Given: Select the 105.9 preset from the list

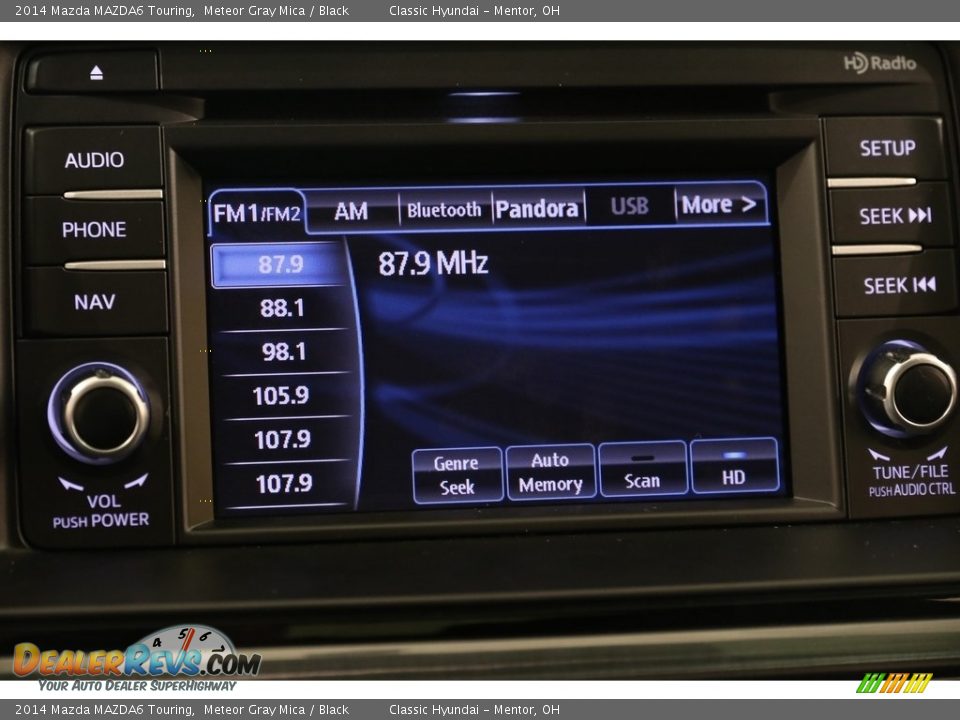Looking at the screenshot, I should click(x=280, y=394).
